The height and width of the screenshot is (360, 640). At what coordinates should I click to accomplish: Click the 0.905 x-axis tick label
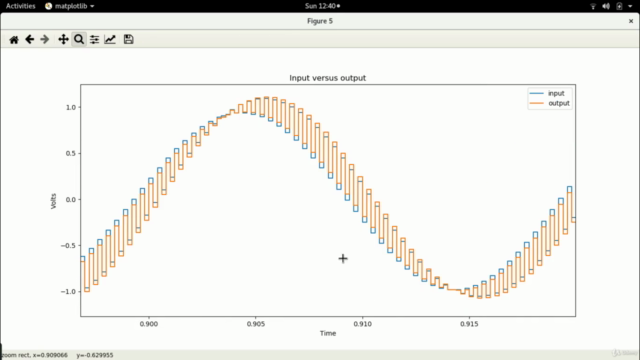click(x=256, y=324)
